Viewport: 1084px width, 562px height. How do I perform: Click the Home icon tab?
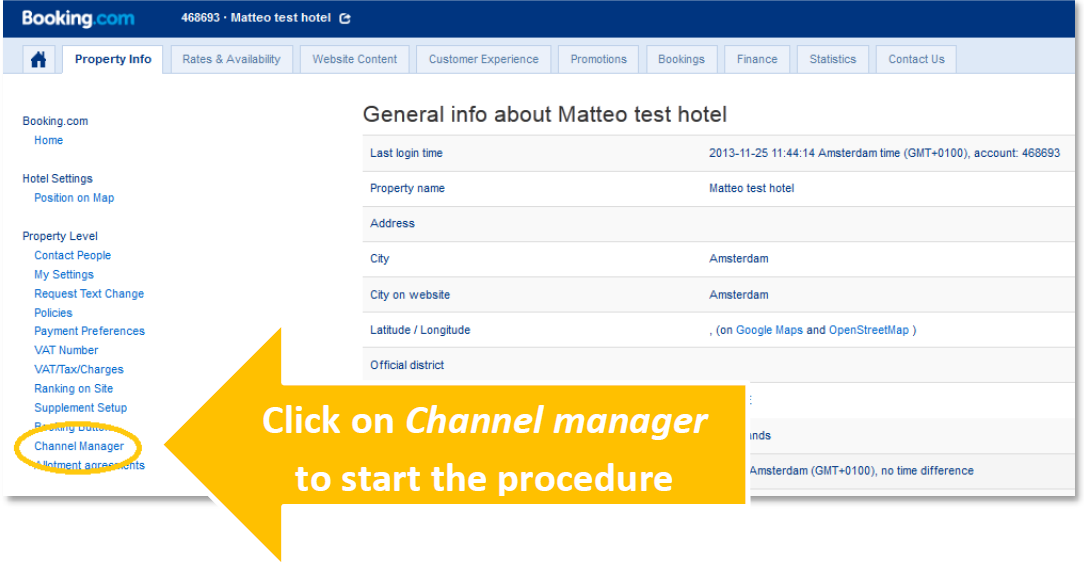click(x=39, y=60)
